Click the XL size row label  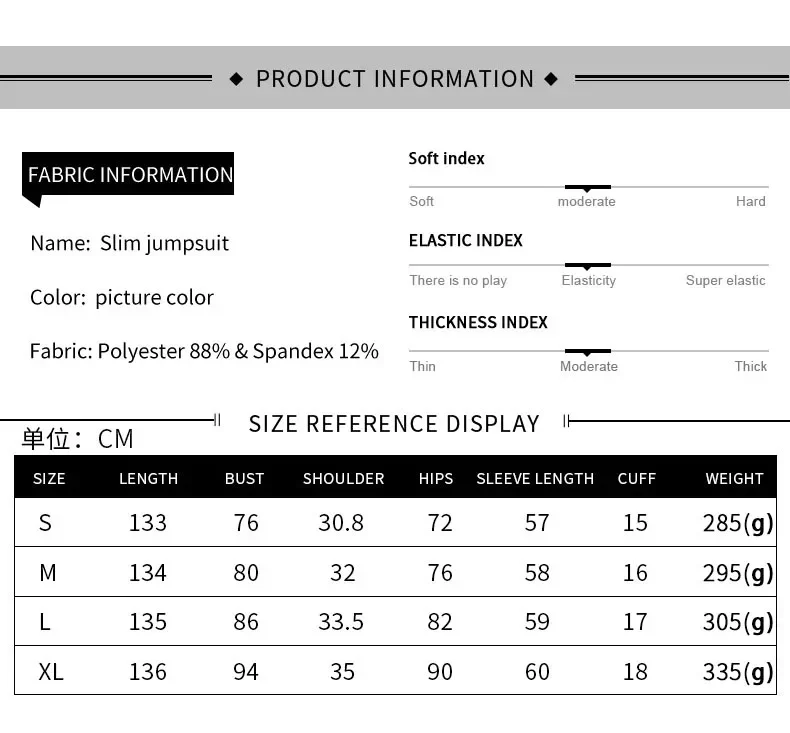tap(51, 672)
